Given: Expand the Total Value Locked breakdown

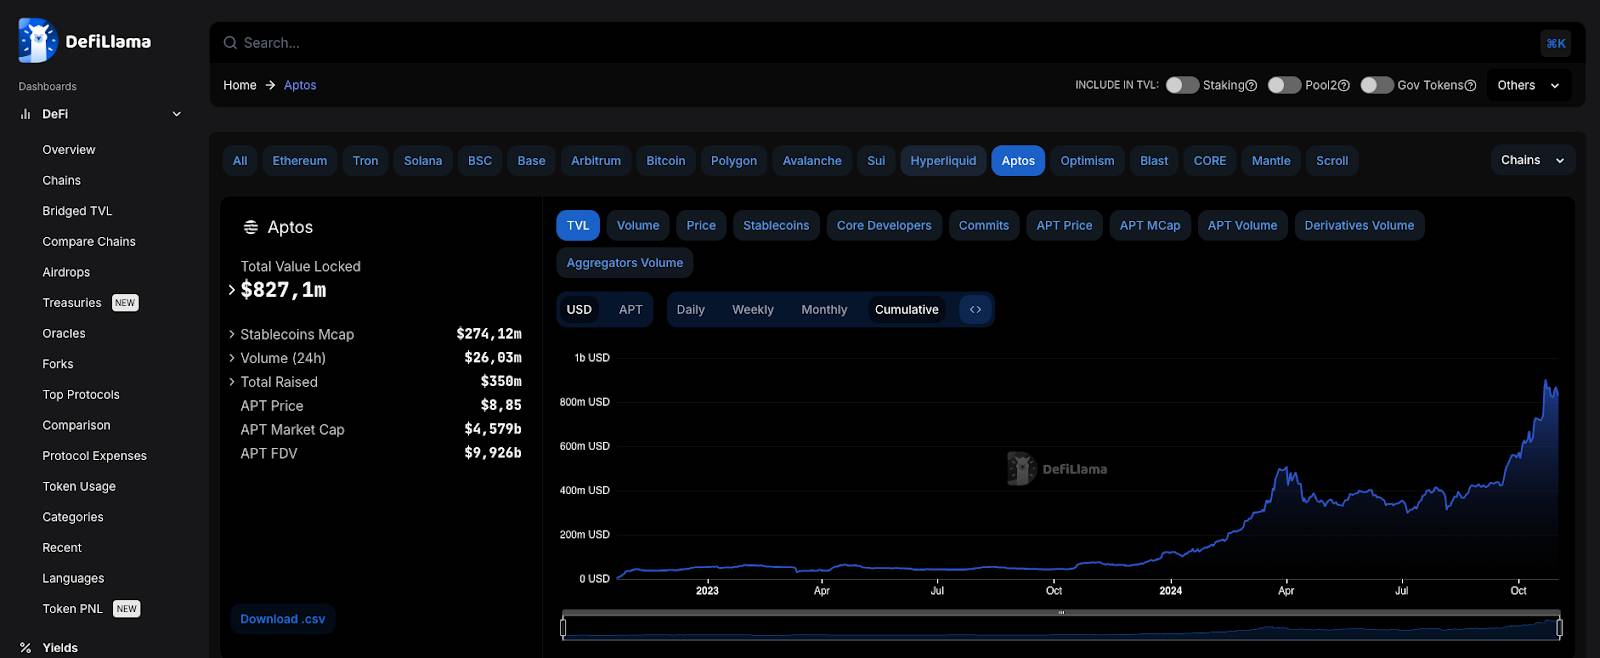Looking at the screenshot, I should point(232,290).
